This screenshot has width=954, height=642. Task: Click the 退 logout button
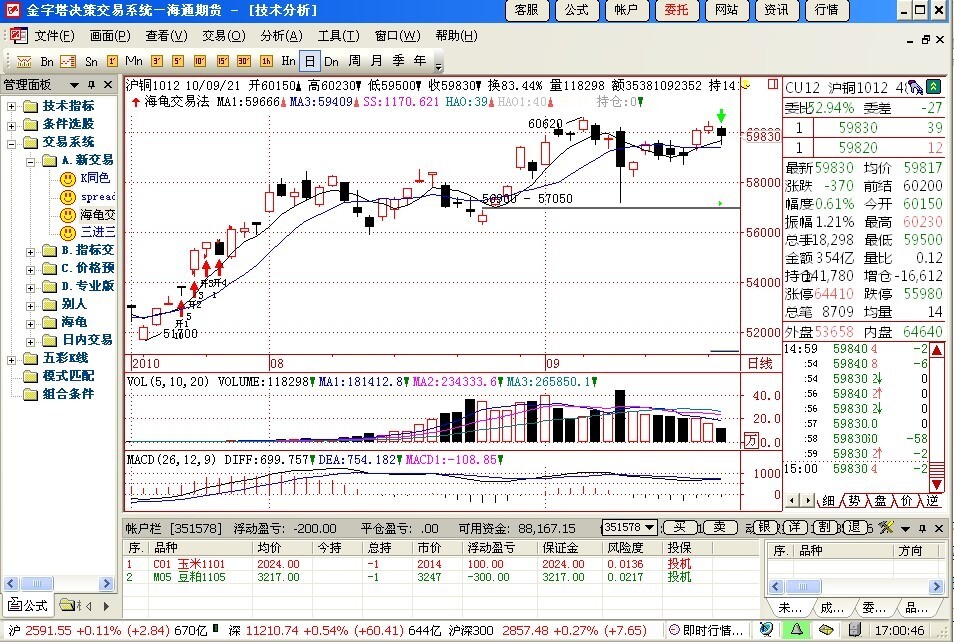pos(853,527)
